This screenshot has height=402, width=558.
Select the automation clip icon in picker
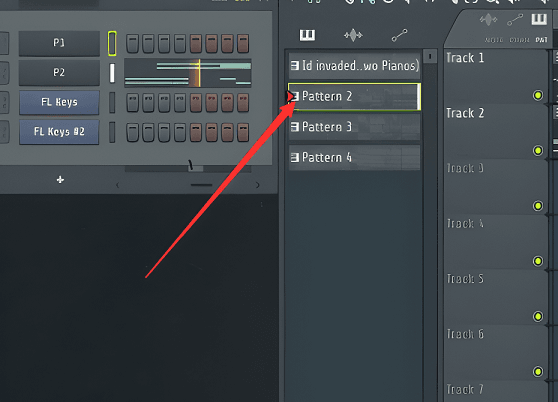[399, 35]
